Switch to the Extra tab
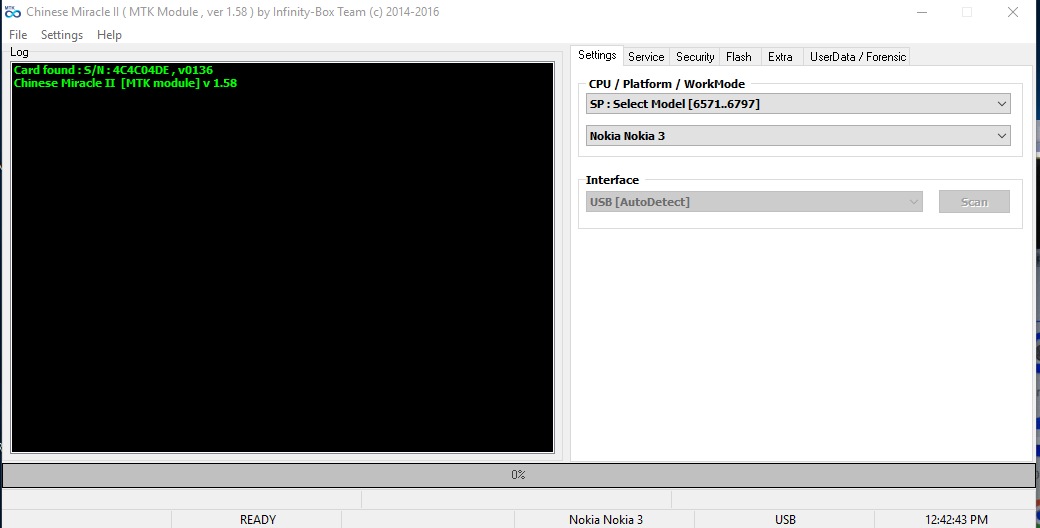Image resolution: width=1040 pixels, height=528 pixels. coord(780,56)
